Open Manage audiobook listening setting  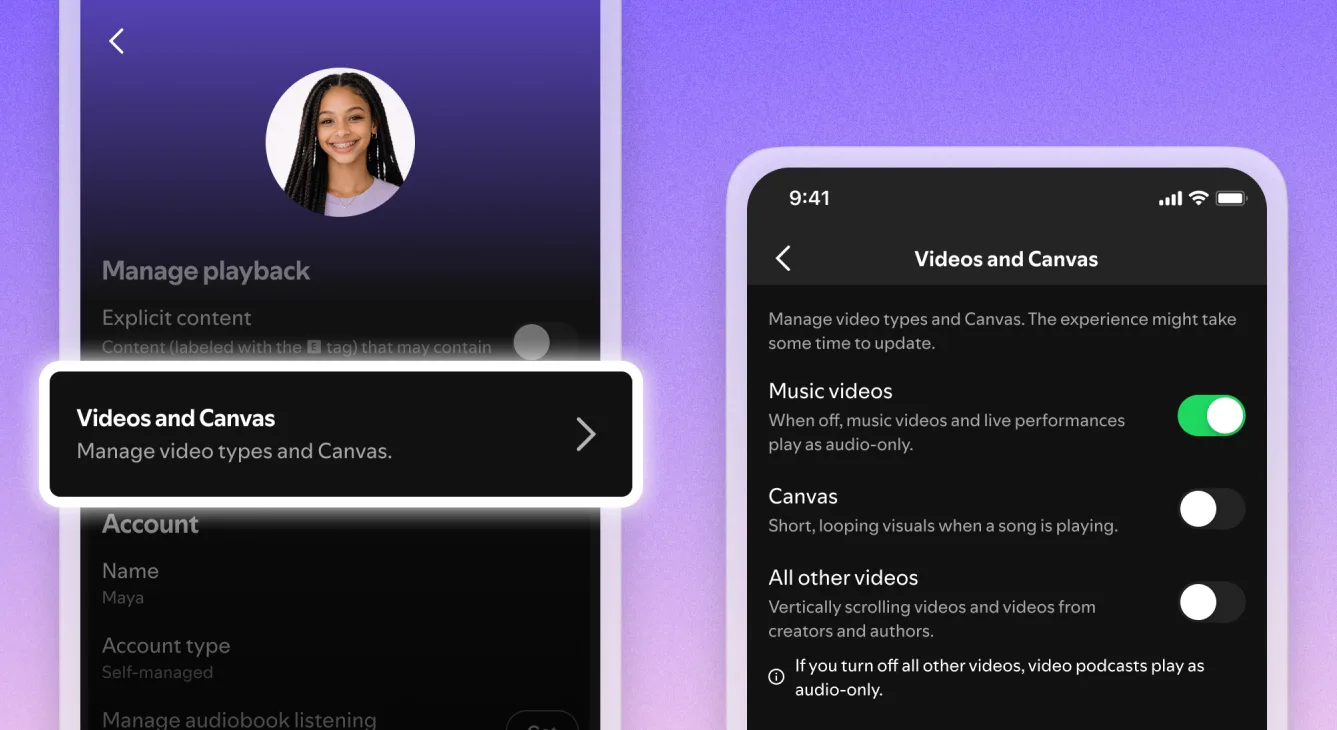tap(239, 719)
